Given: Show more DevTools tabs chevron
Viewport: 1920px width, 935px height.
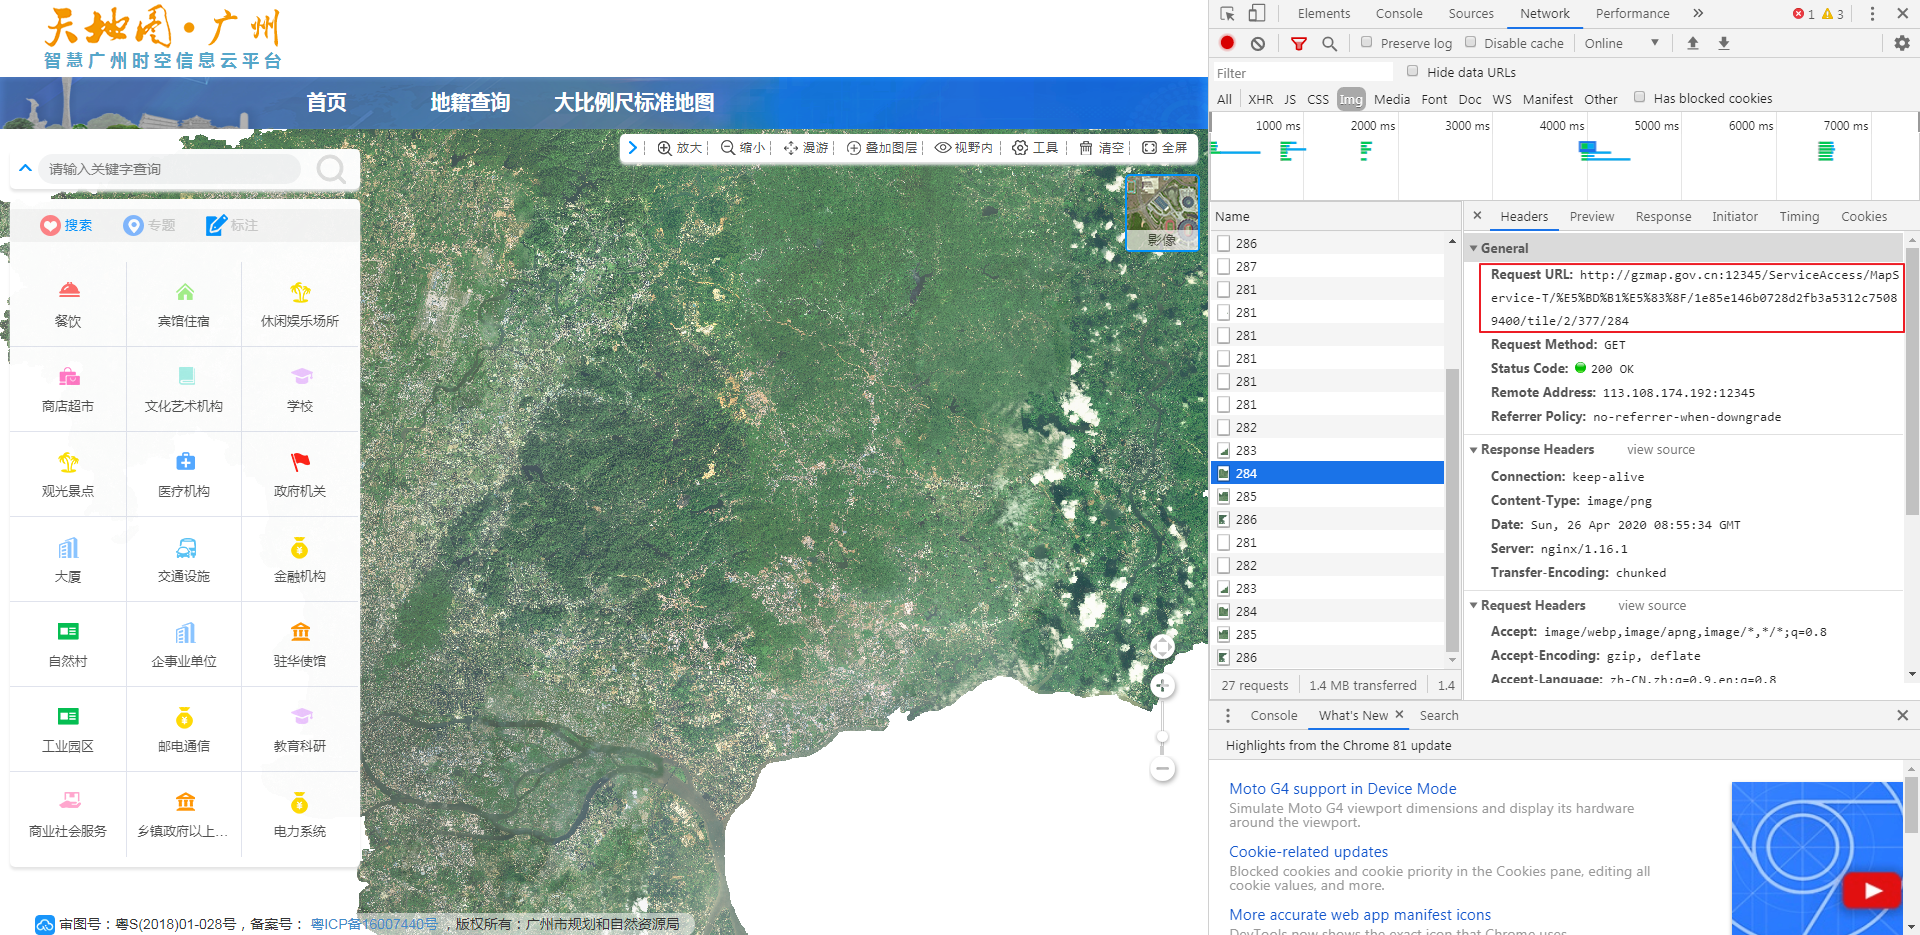Looking at the screenshot, I should coord(1698,14).
